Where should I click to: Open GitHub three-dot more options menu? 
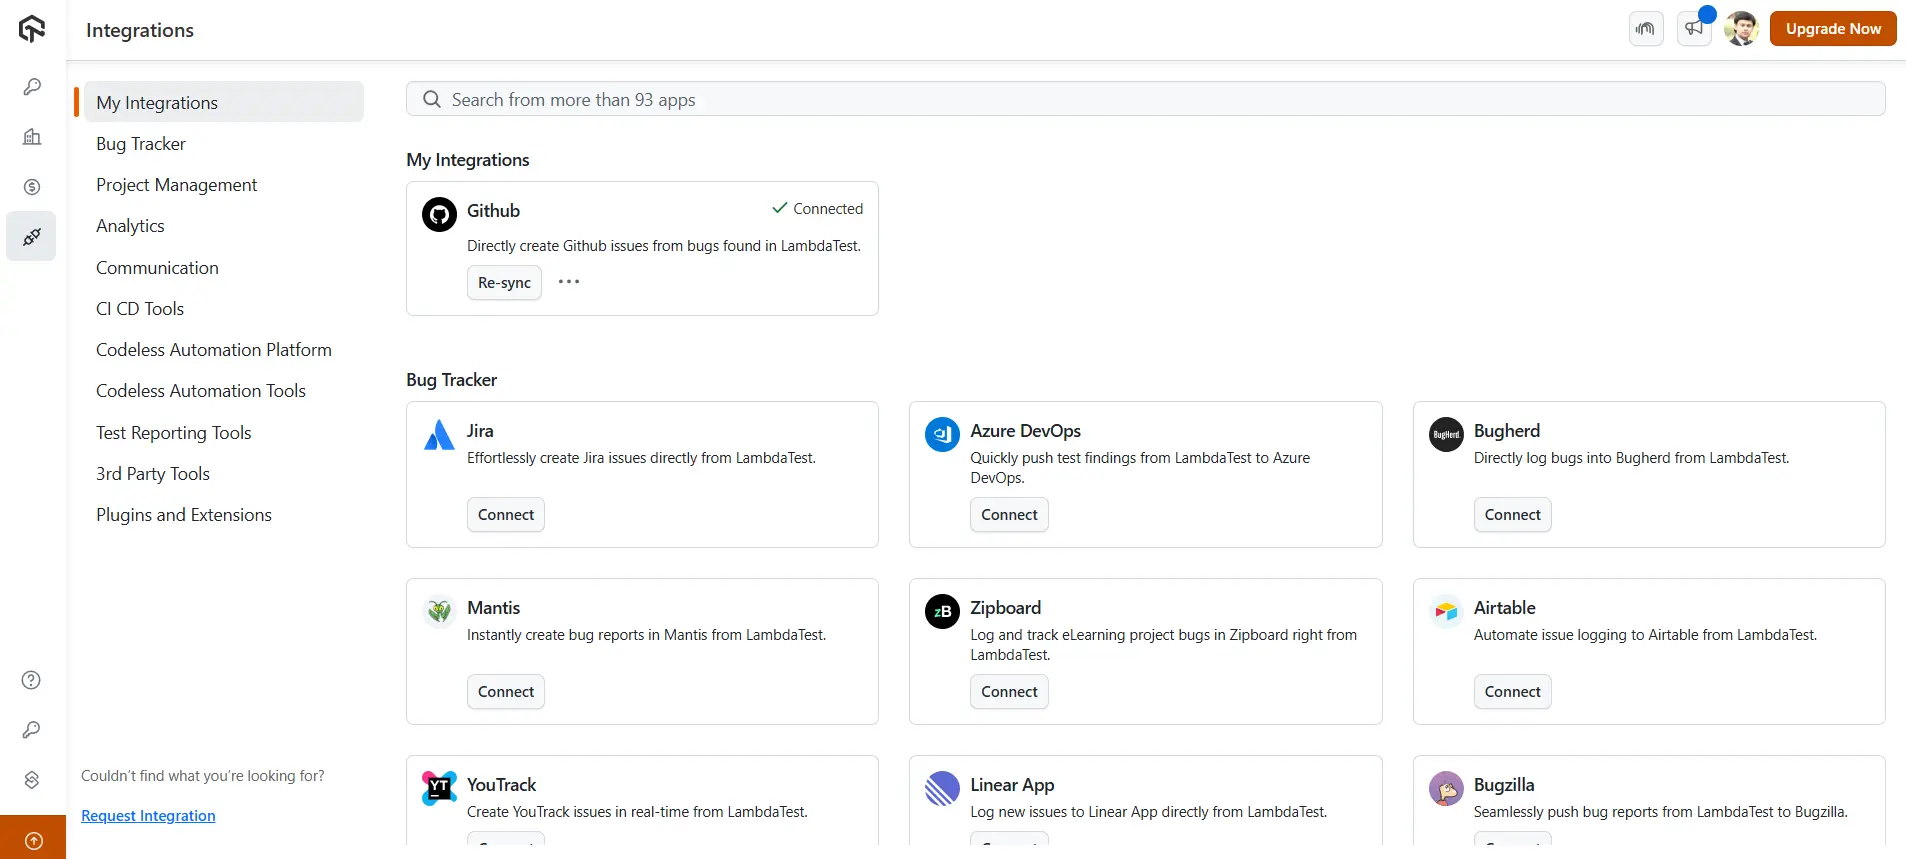(x=569, y=282)
